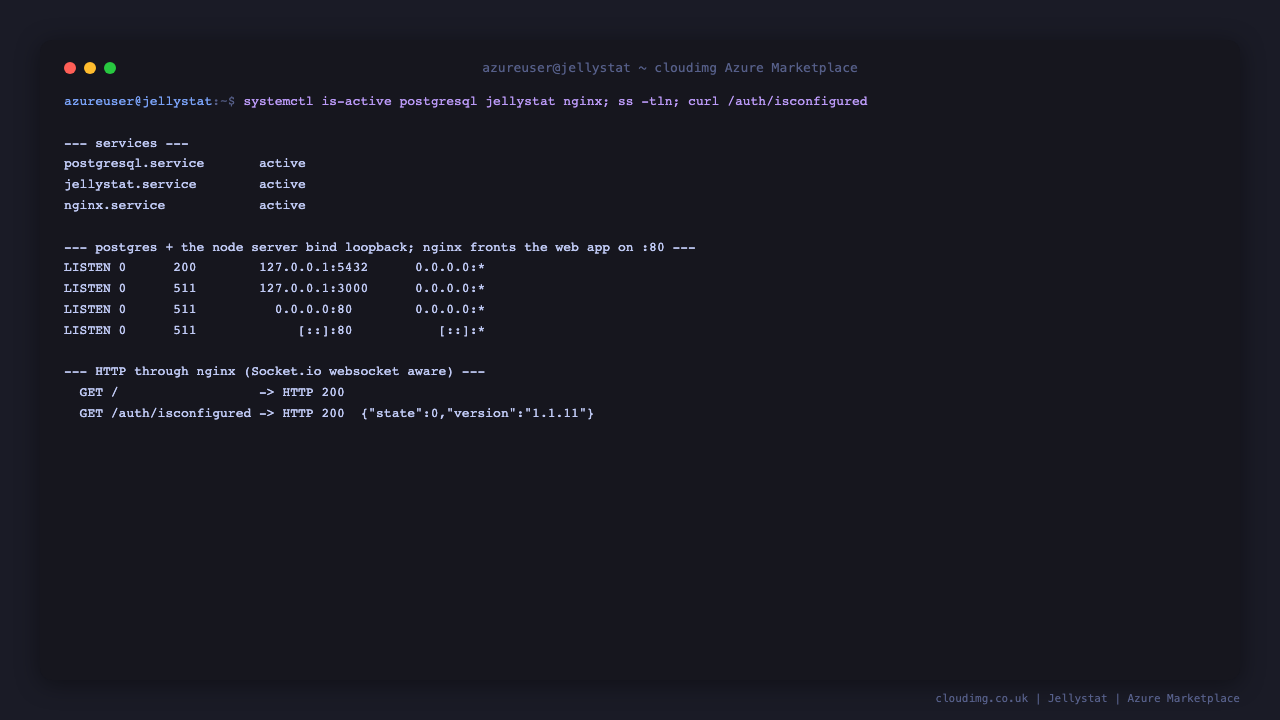Image resolution: width=1280 pixels, height=720 pixels.
Task: Click the '127.0.0.1:5432' listen address
Action: (x=313, y=267)
